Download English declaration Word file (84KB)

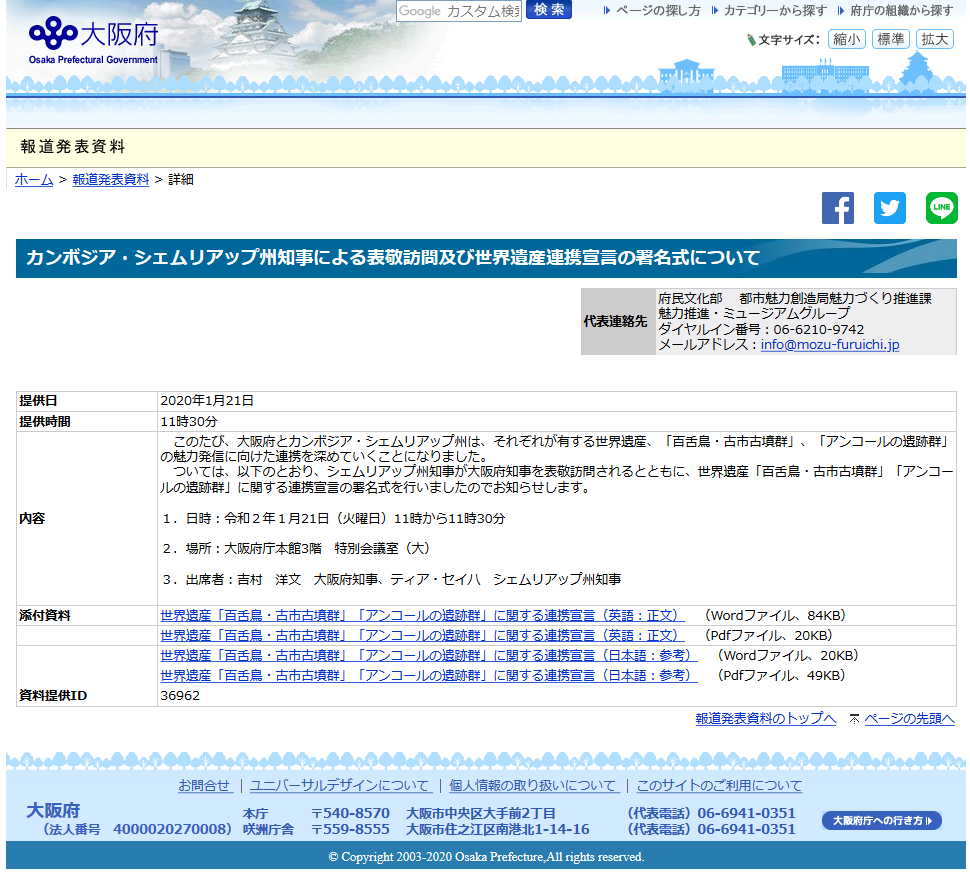422,616
